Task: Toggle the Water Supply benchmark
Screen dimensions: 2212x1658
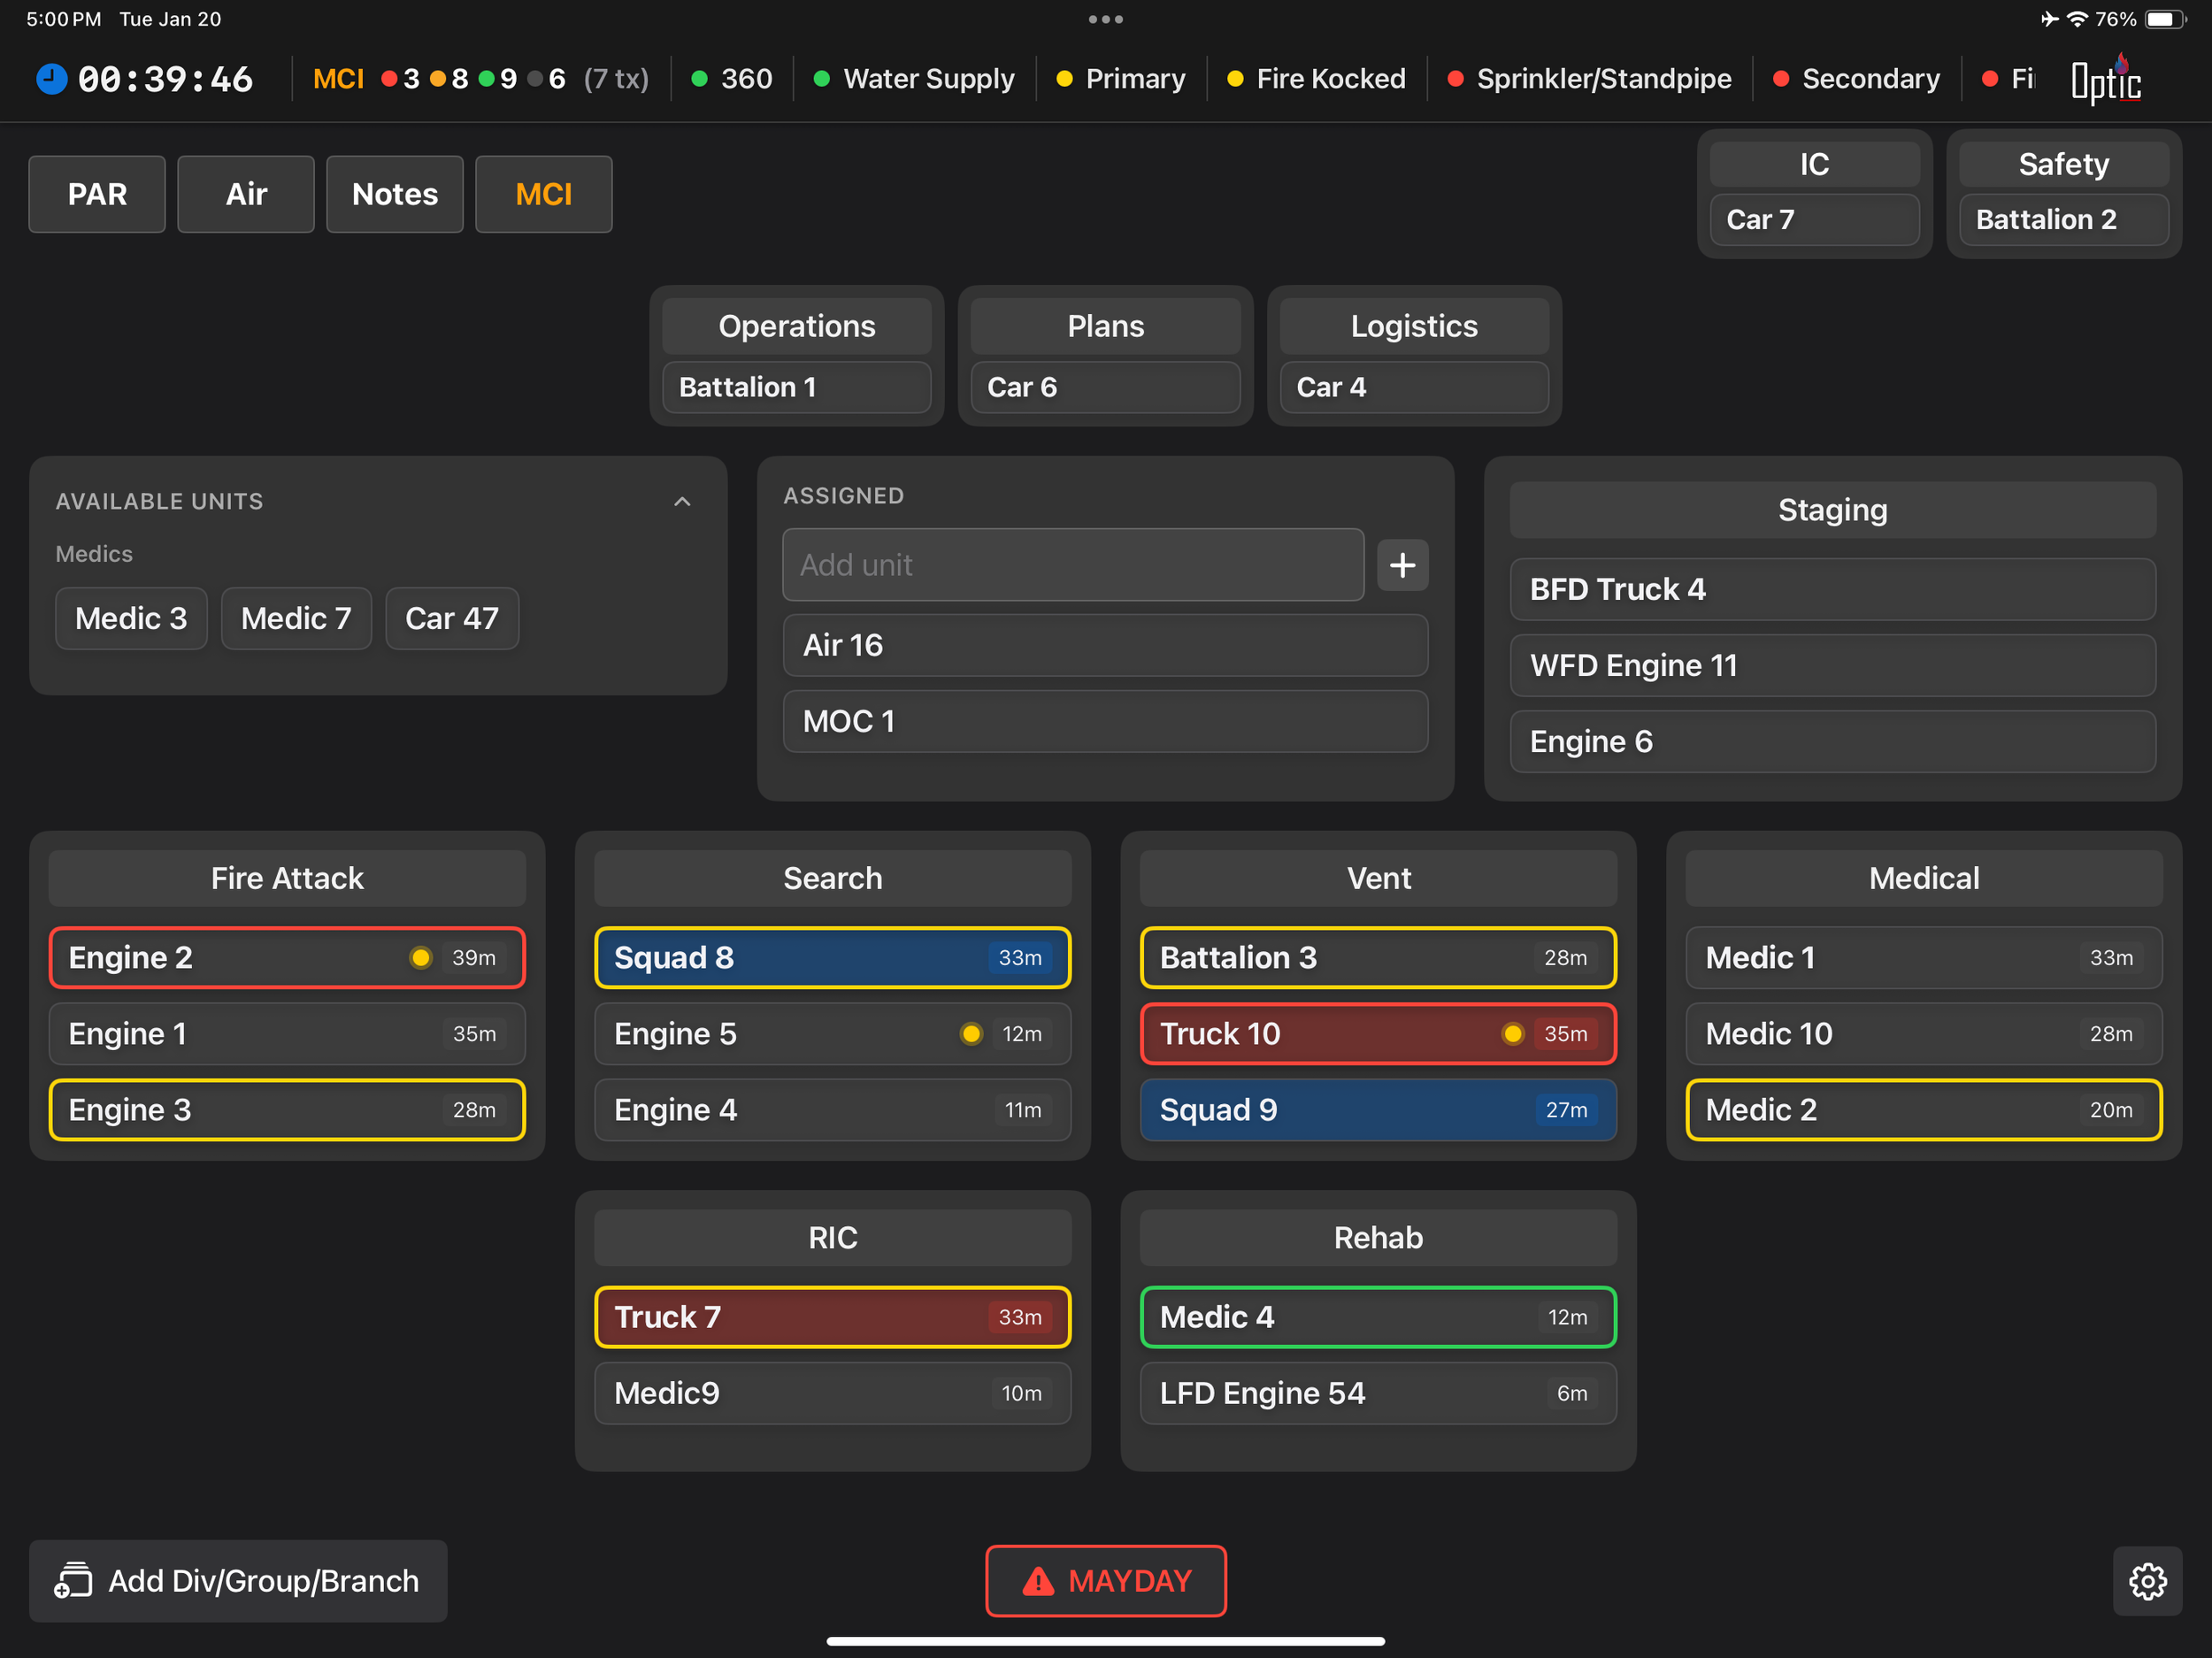Action: pyautogui.click(x=914, y=78)
